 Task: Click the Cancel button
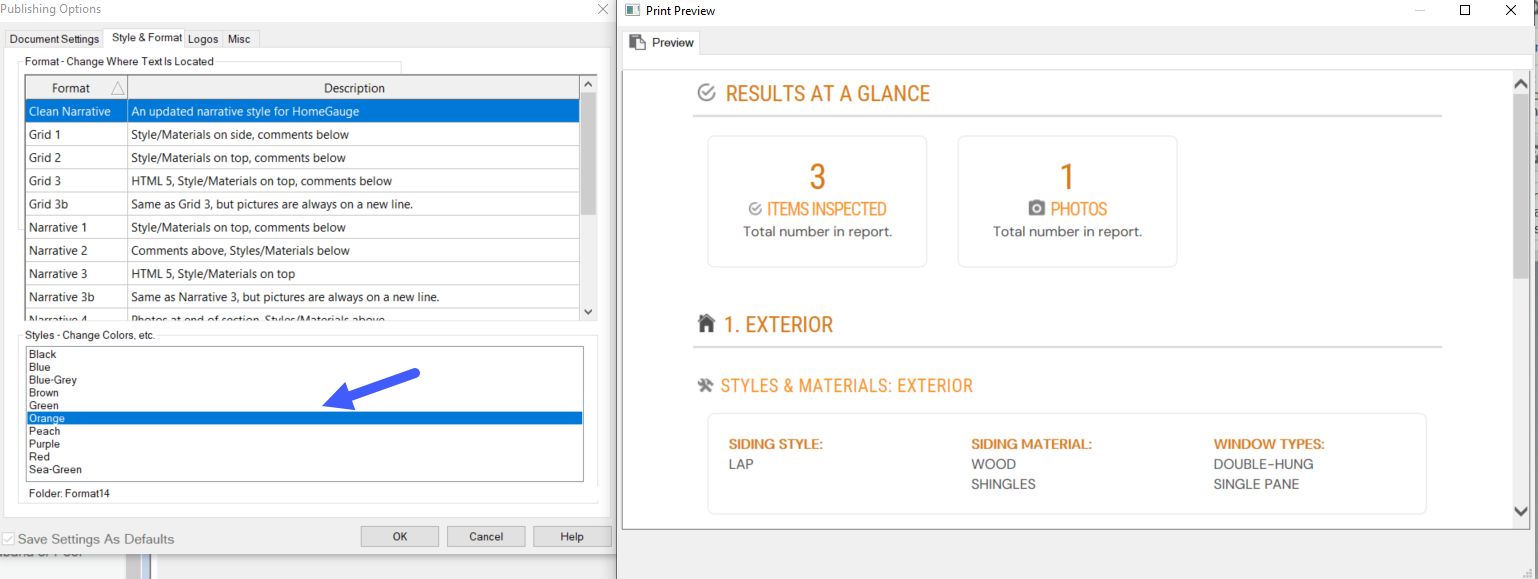pos(484,536)
